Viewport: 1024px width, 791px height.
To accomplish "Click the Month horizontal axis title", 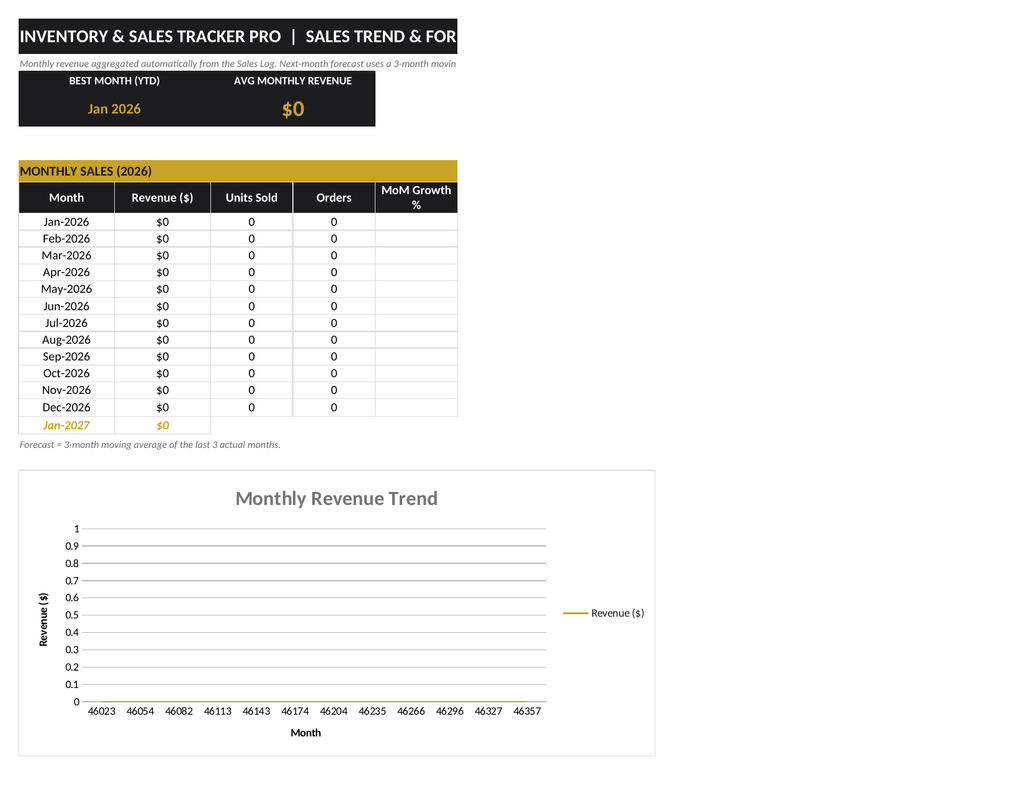I will (x=306, y=733).
